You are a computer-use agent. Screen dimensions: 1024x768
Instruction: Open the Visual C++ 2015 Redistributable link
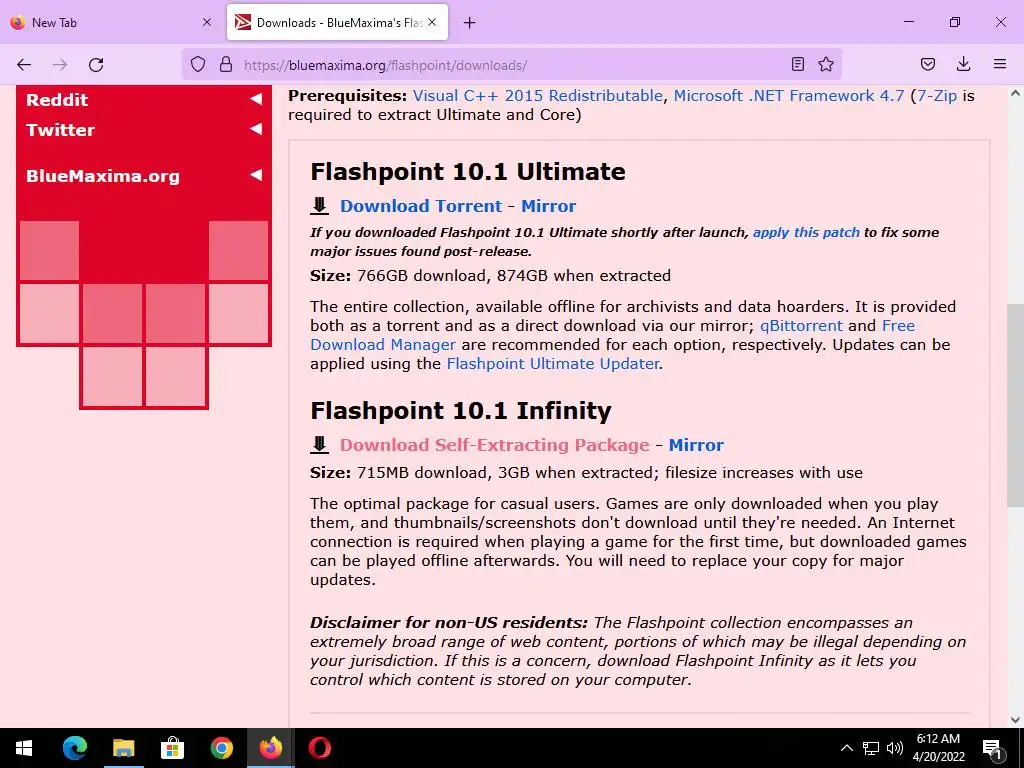click(x=537, y=96)
